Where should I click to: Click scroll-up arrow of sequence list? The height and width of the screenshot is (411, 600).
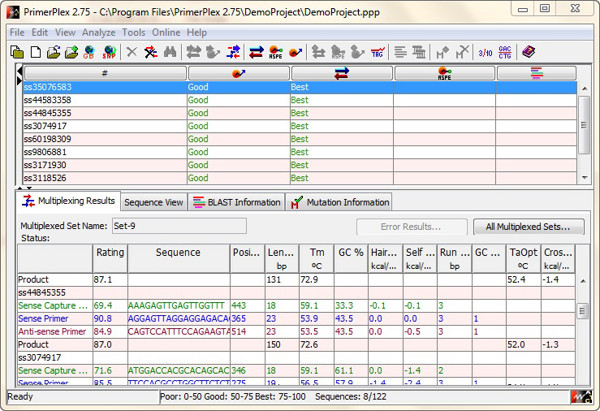(x=584, y=88)
